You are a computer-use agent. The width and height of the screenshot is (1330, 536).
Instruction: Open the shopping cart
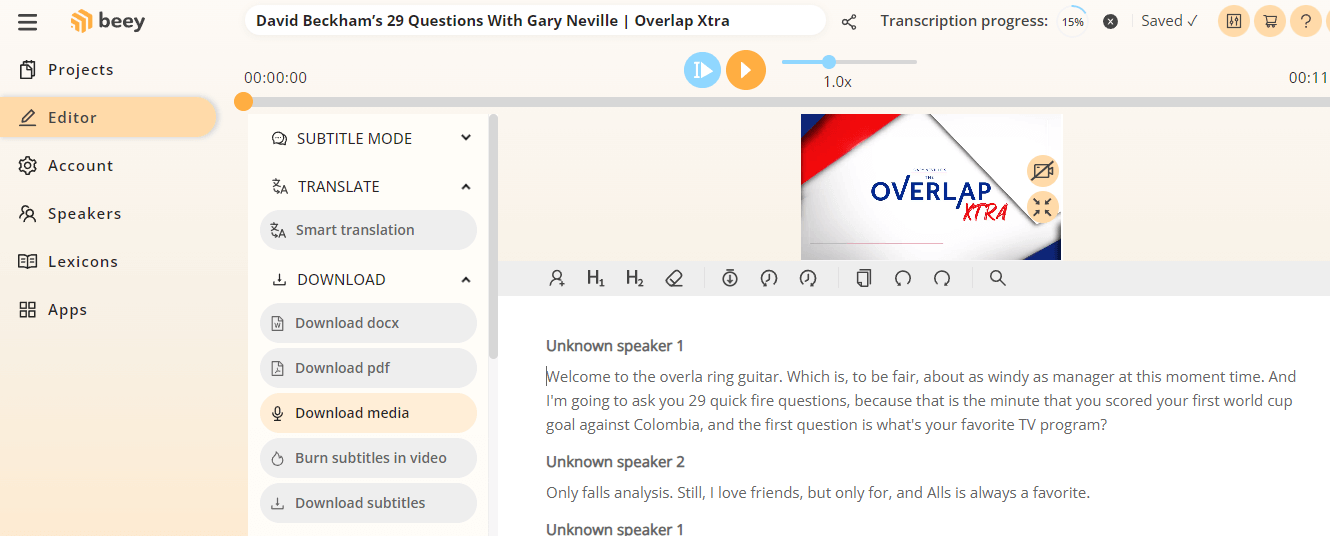[1270, 21]
